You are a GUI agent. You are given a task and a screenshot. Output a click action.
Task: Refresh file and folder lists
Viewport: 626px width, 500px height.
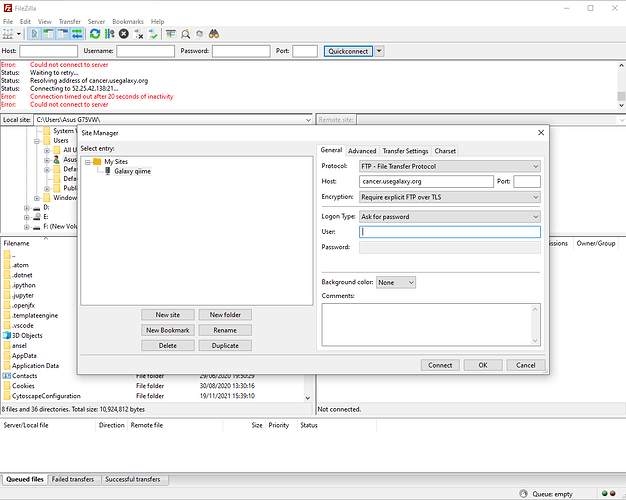pyautogui.click(x=95, y=33)
